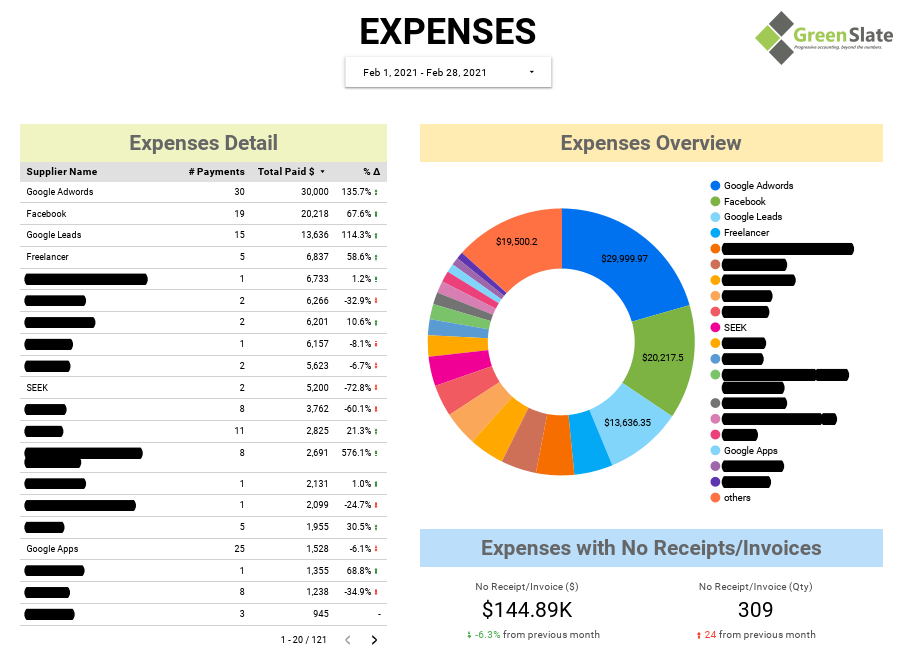Click the GreenSlate logo
The width and height of the screenshot is (897, 670).
[x=824, y=37]
